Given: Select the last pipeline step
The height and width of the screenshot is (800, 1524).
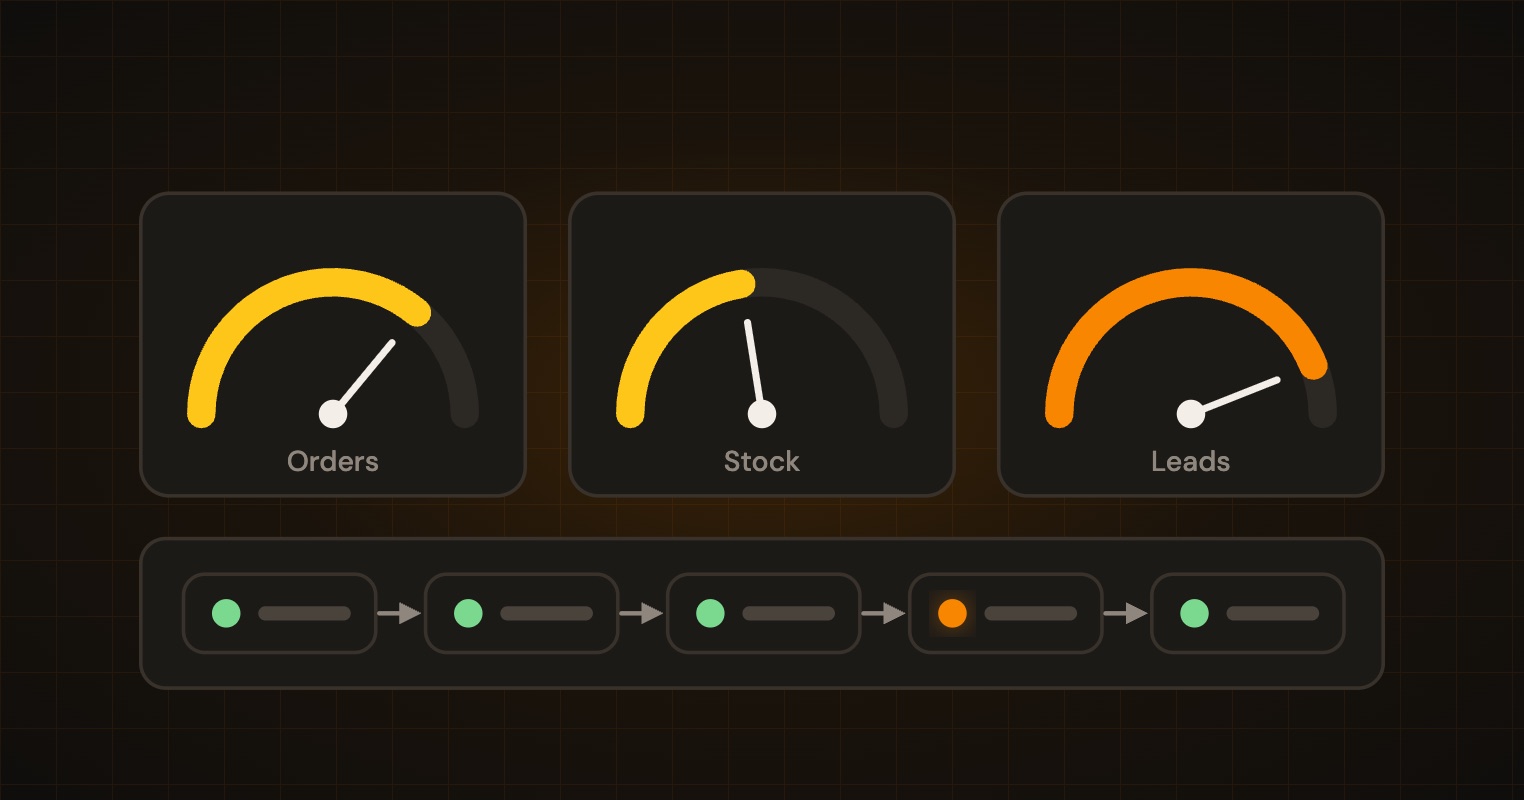Looking at the screenshot, I should click(1247, 613).
